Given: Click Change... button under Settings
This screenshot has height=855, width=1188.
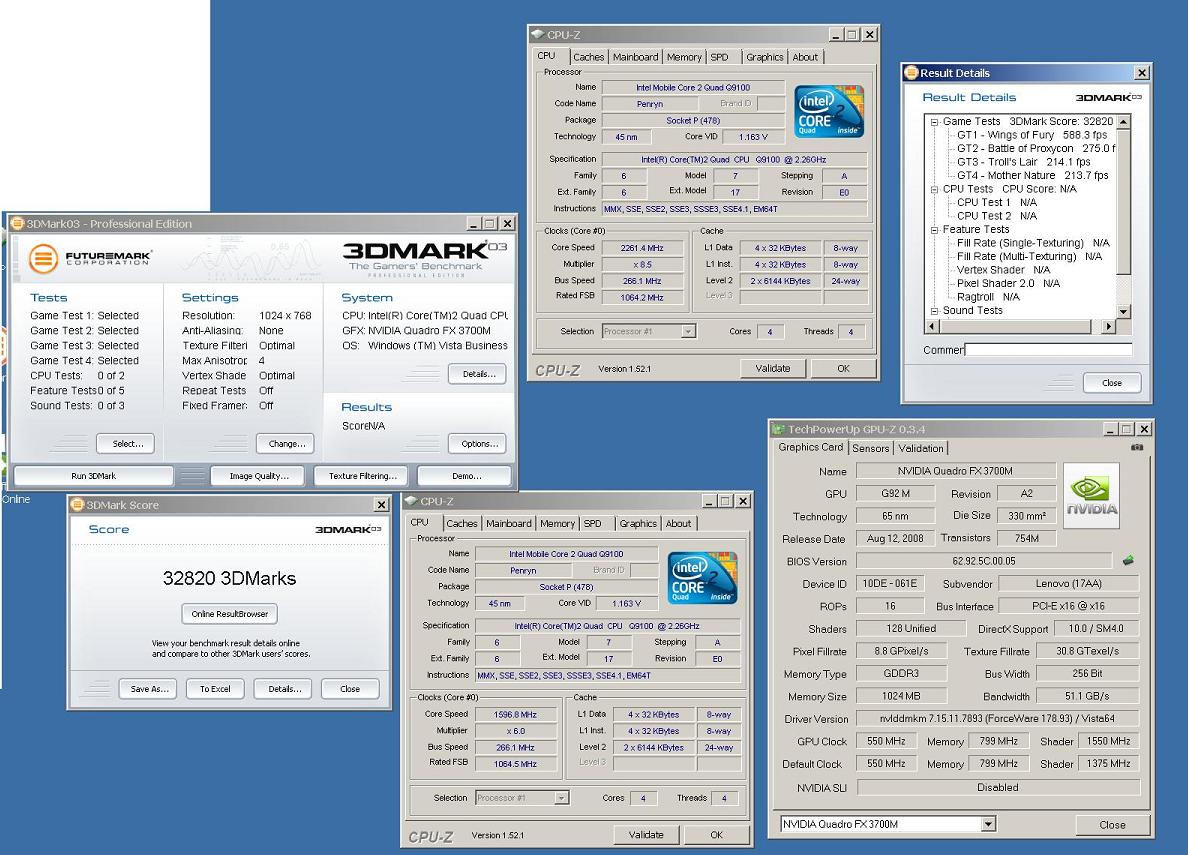Looking at the screenshot, I should click(x=286, y=443).
